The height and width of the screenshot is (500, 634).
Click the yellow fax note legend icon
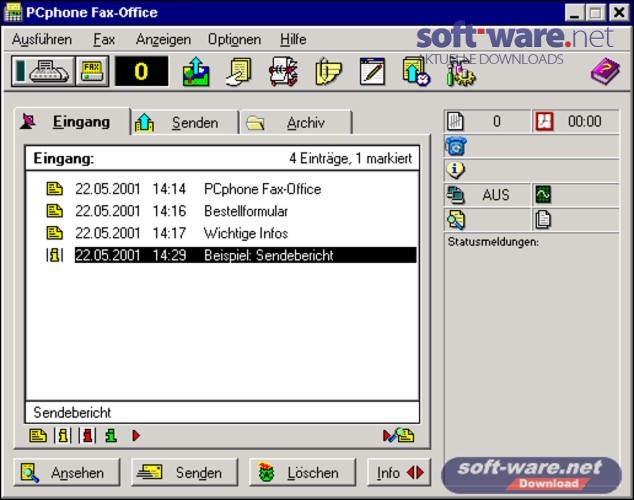38,436
